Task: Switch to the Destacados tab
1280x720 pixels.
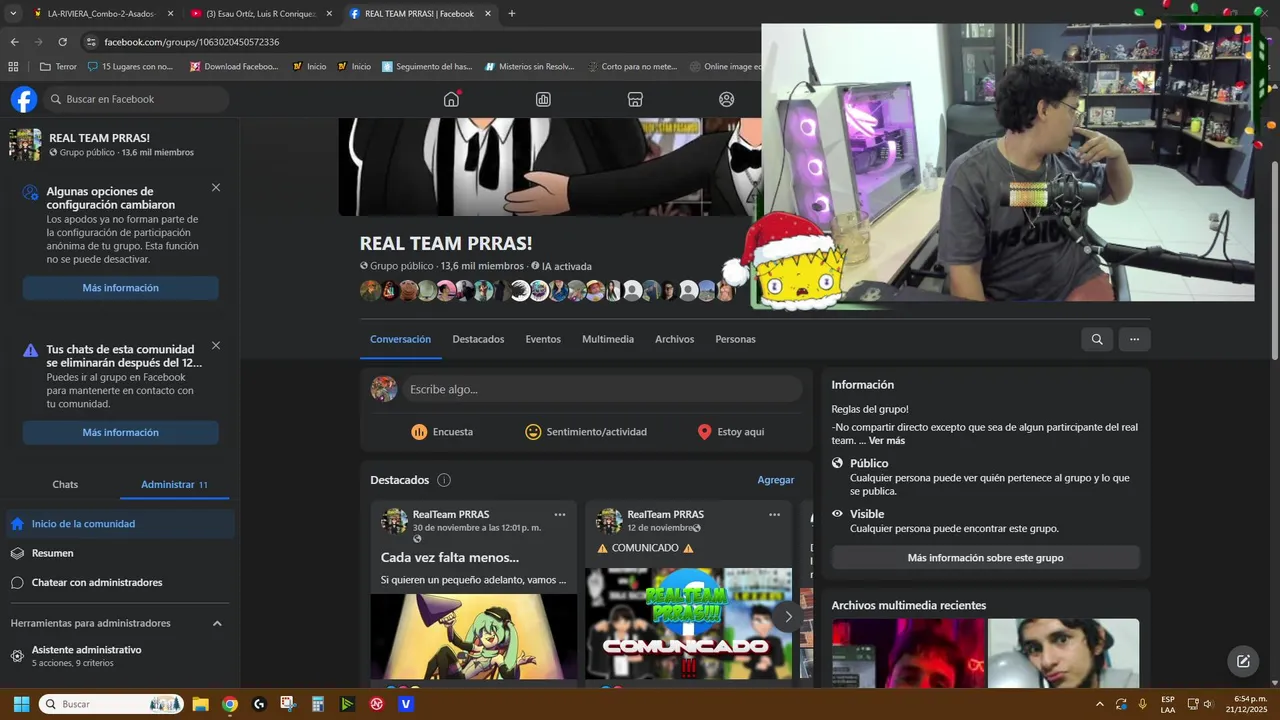Action: [x=478, y=339]
